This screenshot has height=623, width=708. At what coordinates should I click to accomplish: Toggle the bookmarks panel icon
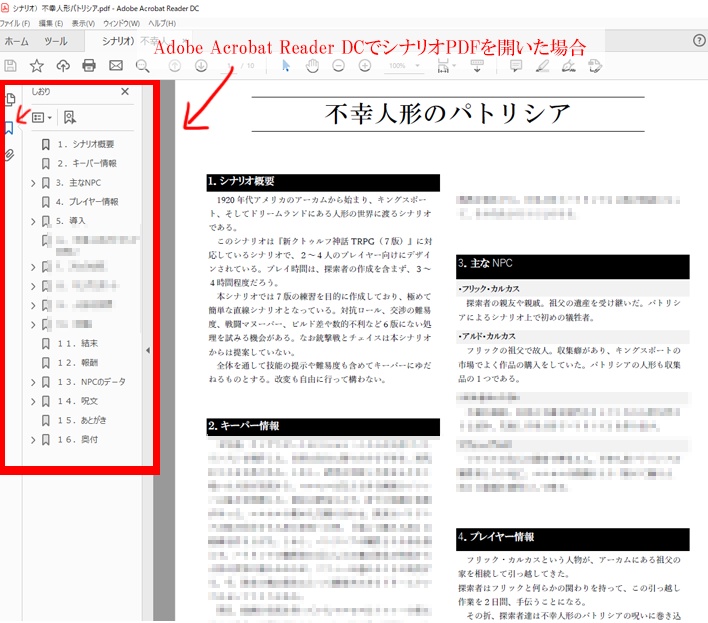tap(9, 128)
